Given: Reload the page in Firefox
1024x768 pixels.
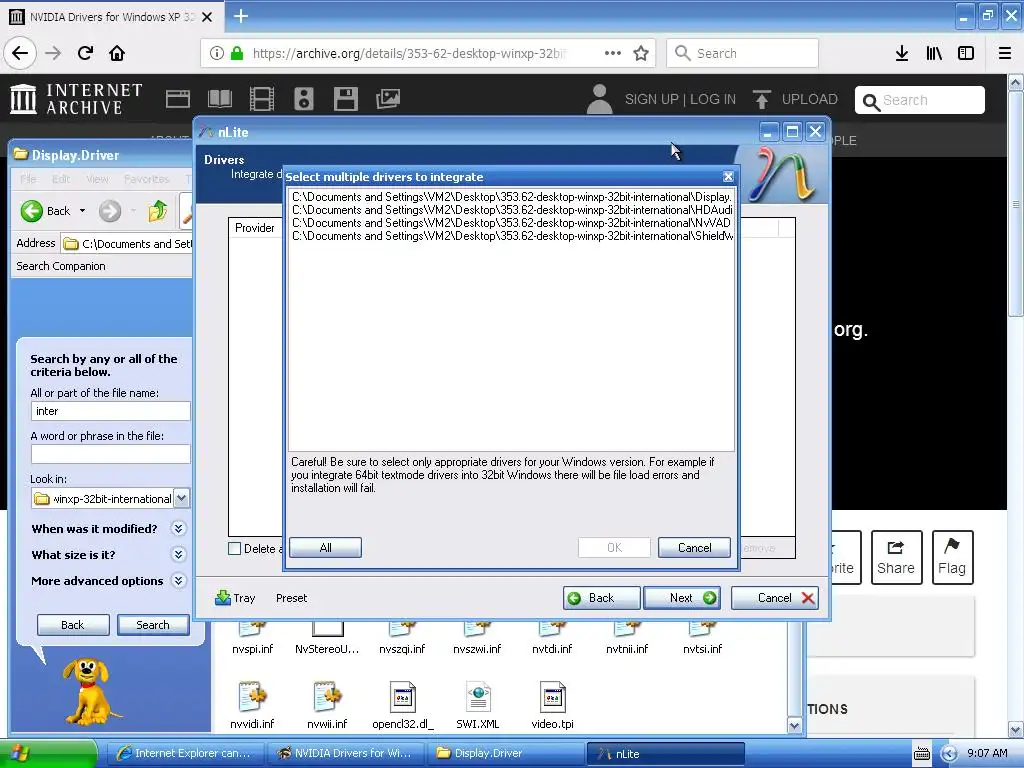Looking at the screenshot, I should point(85,53).
